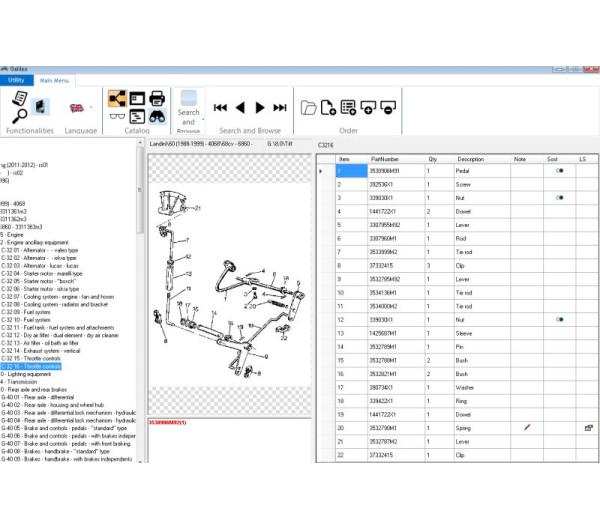Open the language flag dropdown

(x=79, y=107)
